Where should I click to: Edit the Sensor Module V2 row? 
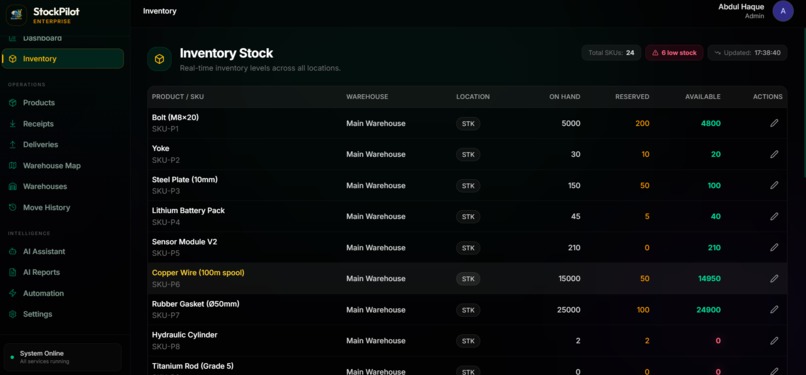774,247
